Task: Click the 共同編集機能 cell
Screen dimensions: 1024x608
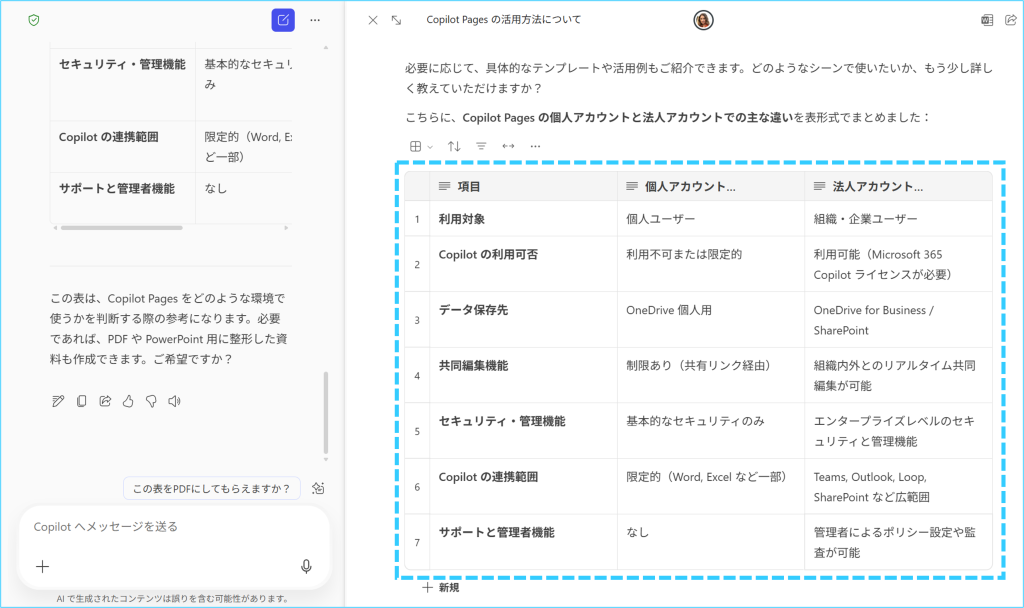Action: (x=524, y=376)
